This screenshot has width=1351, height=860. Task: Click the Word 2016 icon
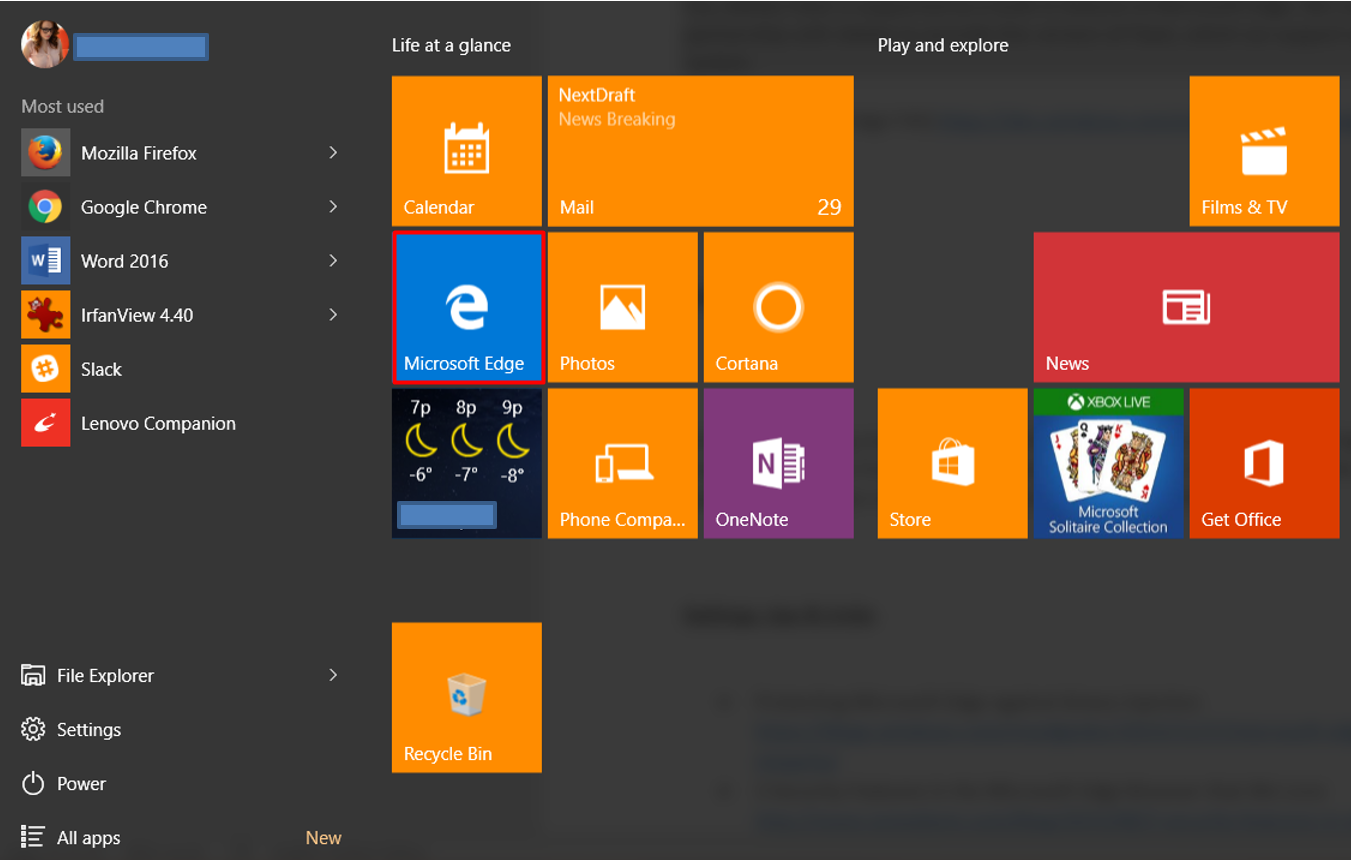46,261
